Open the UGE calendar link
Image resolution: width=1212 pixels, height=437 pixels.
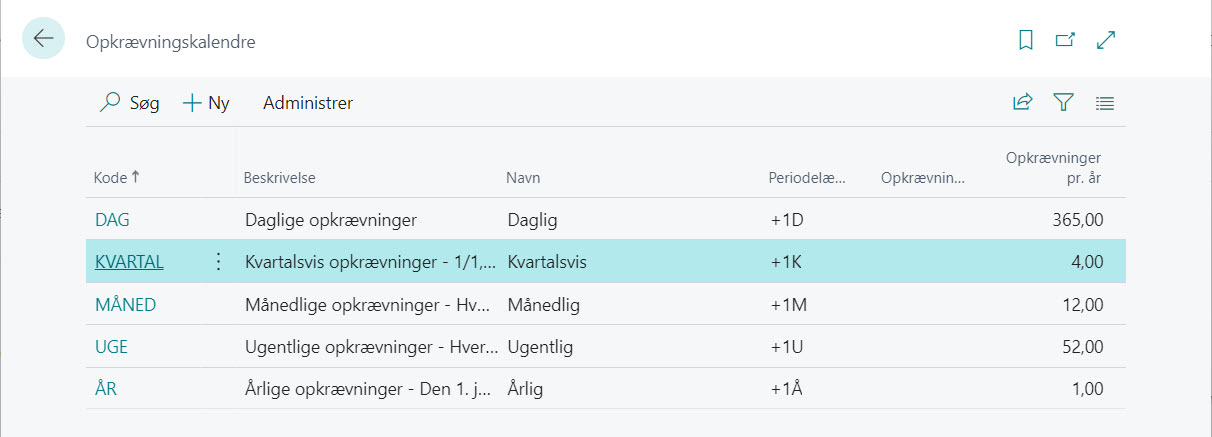coord(112,347)
